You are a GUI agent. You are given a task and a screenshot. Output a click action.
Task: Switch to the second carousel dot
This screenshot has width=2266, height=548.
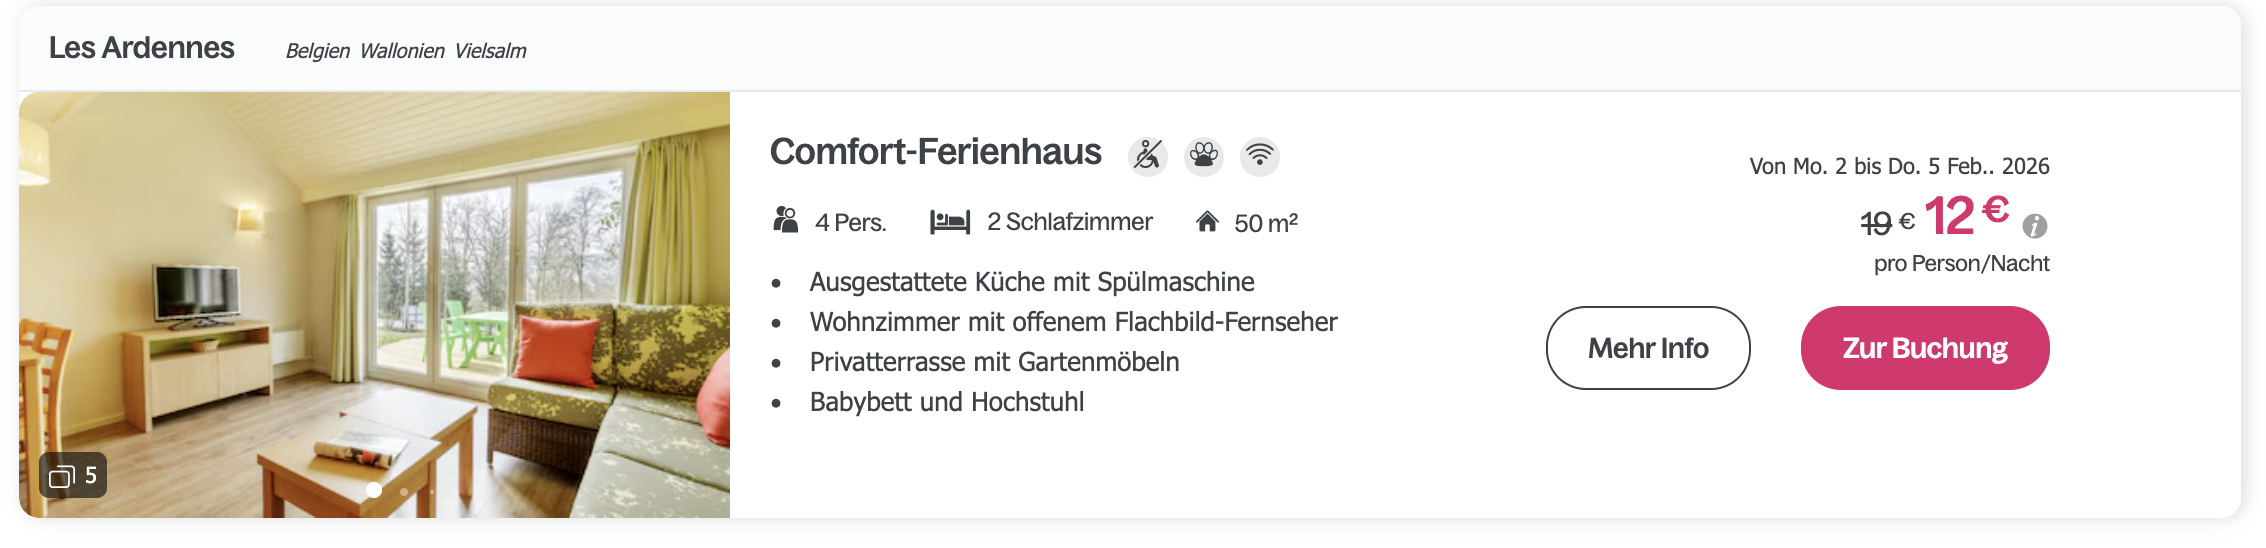click(x=404, y=491)
